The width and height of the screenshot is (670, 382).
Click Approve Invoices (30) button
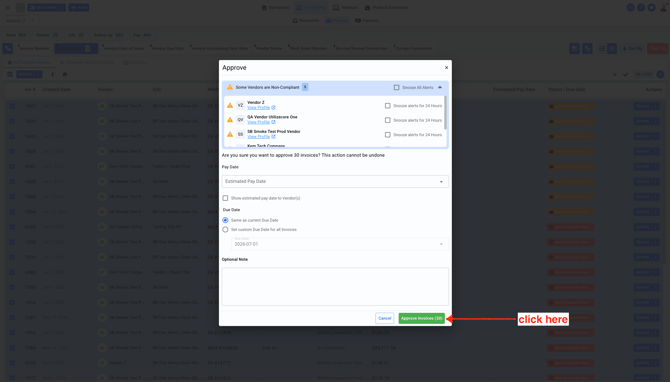click(x=421, y=318)
